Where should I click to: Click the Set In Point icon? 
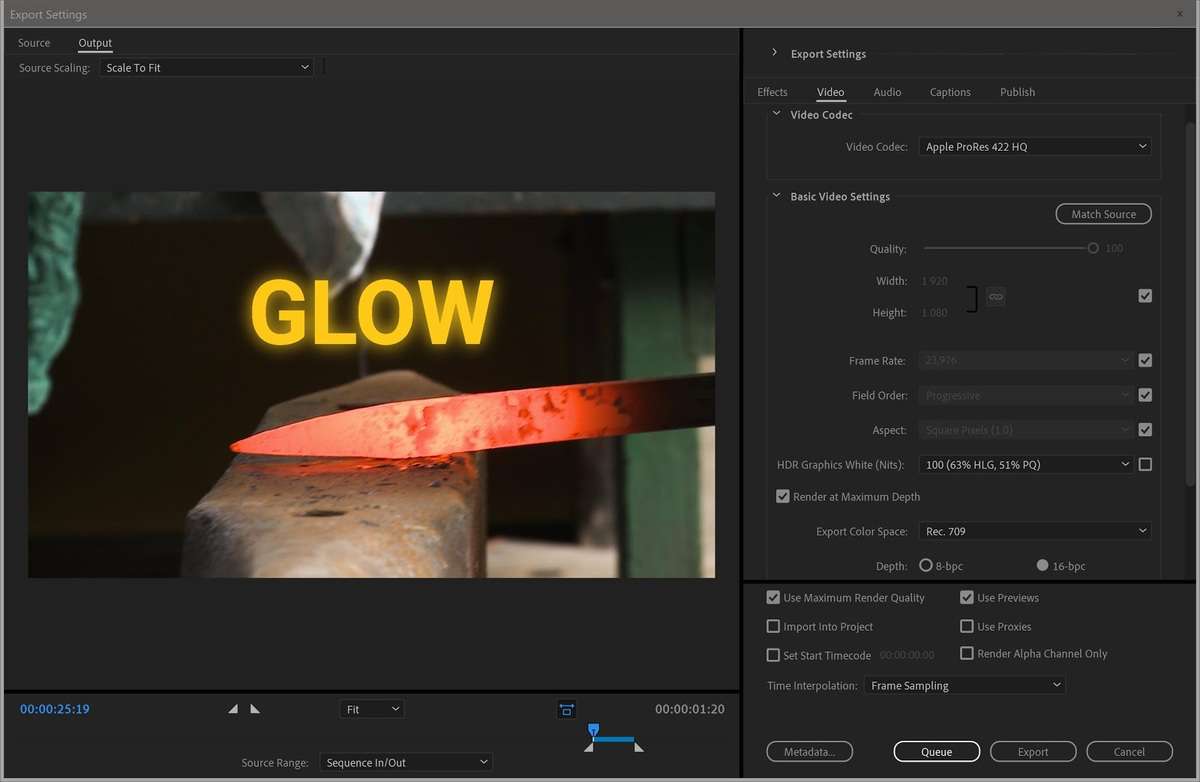[232, 708]
